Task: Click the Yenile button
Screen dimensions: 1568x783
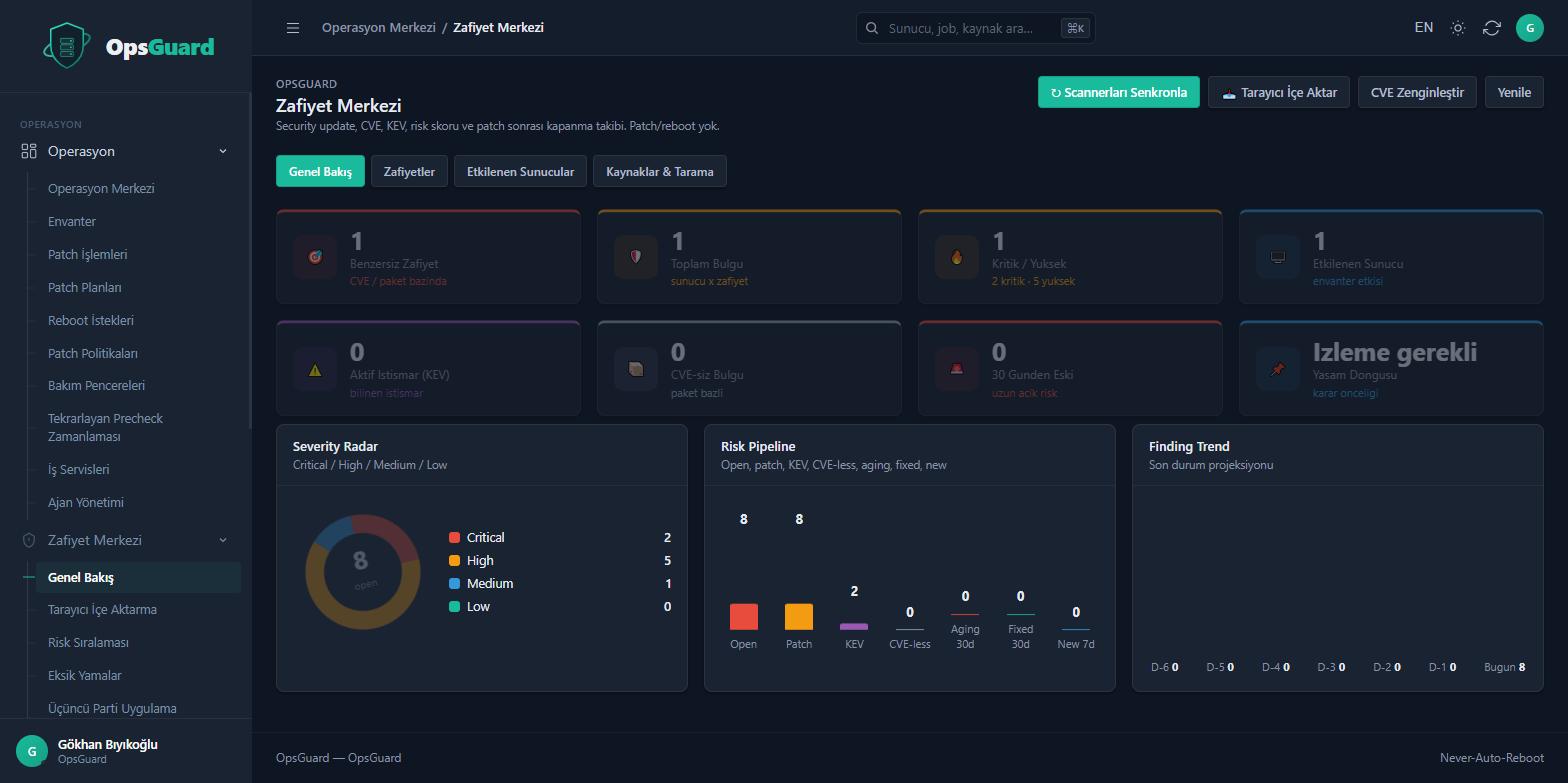Action: (x=1514, y=92)
